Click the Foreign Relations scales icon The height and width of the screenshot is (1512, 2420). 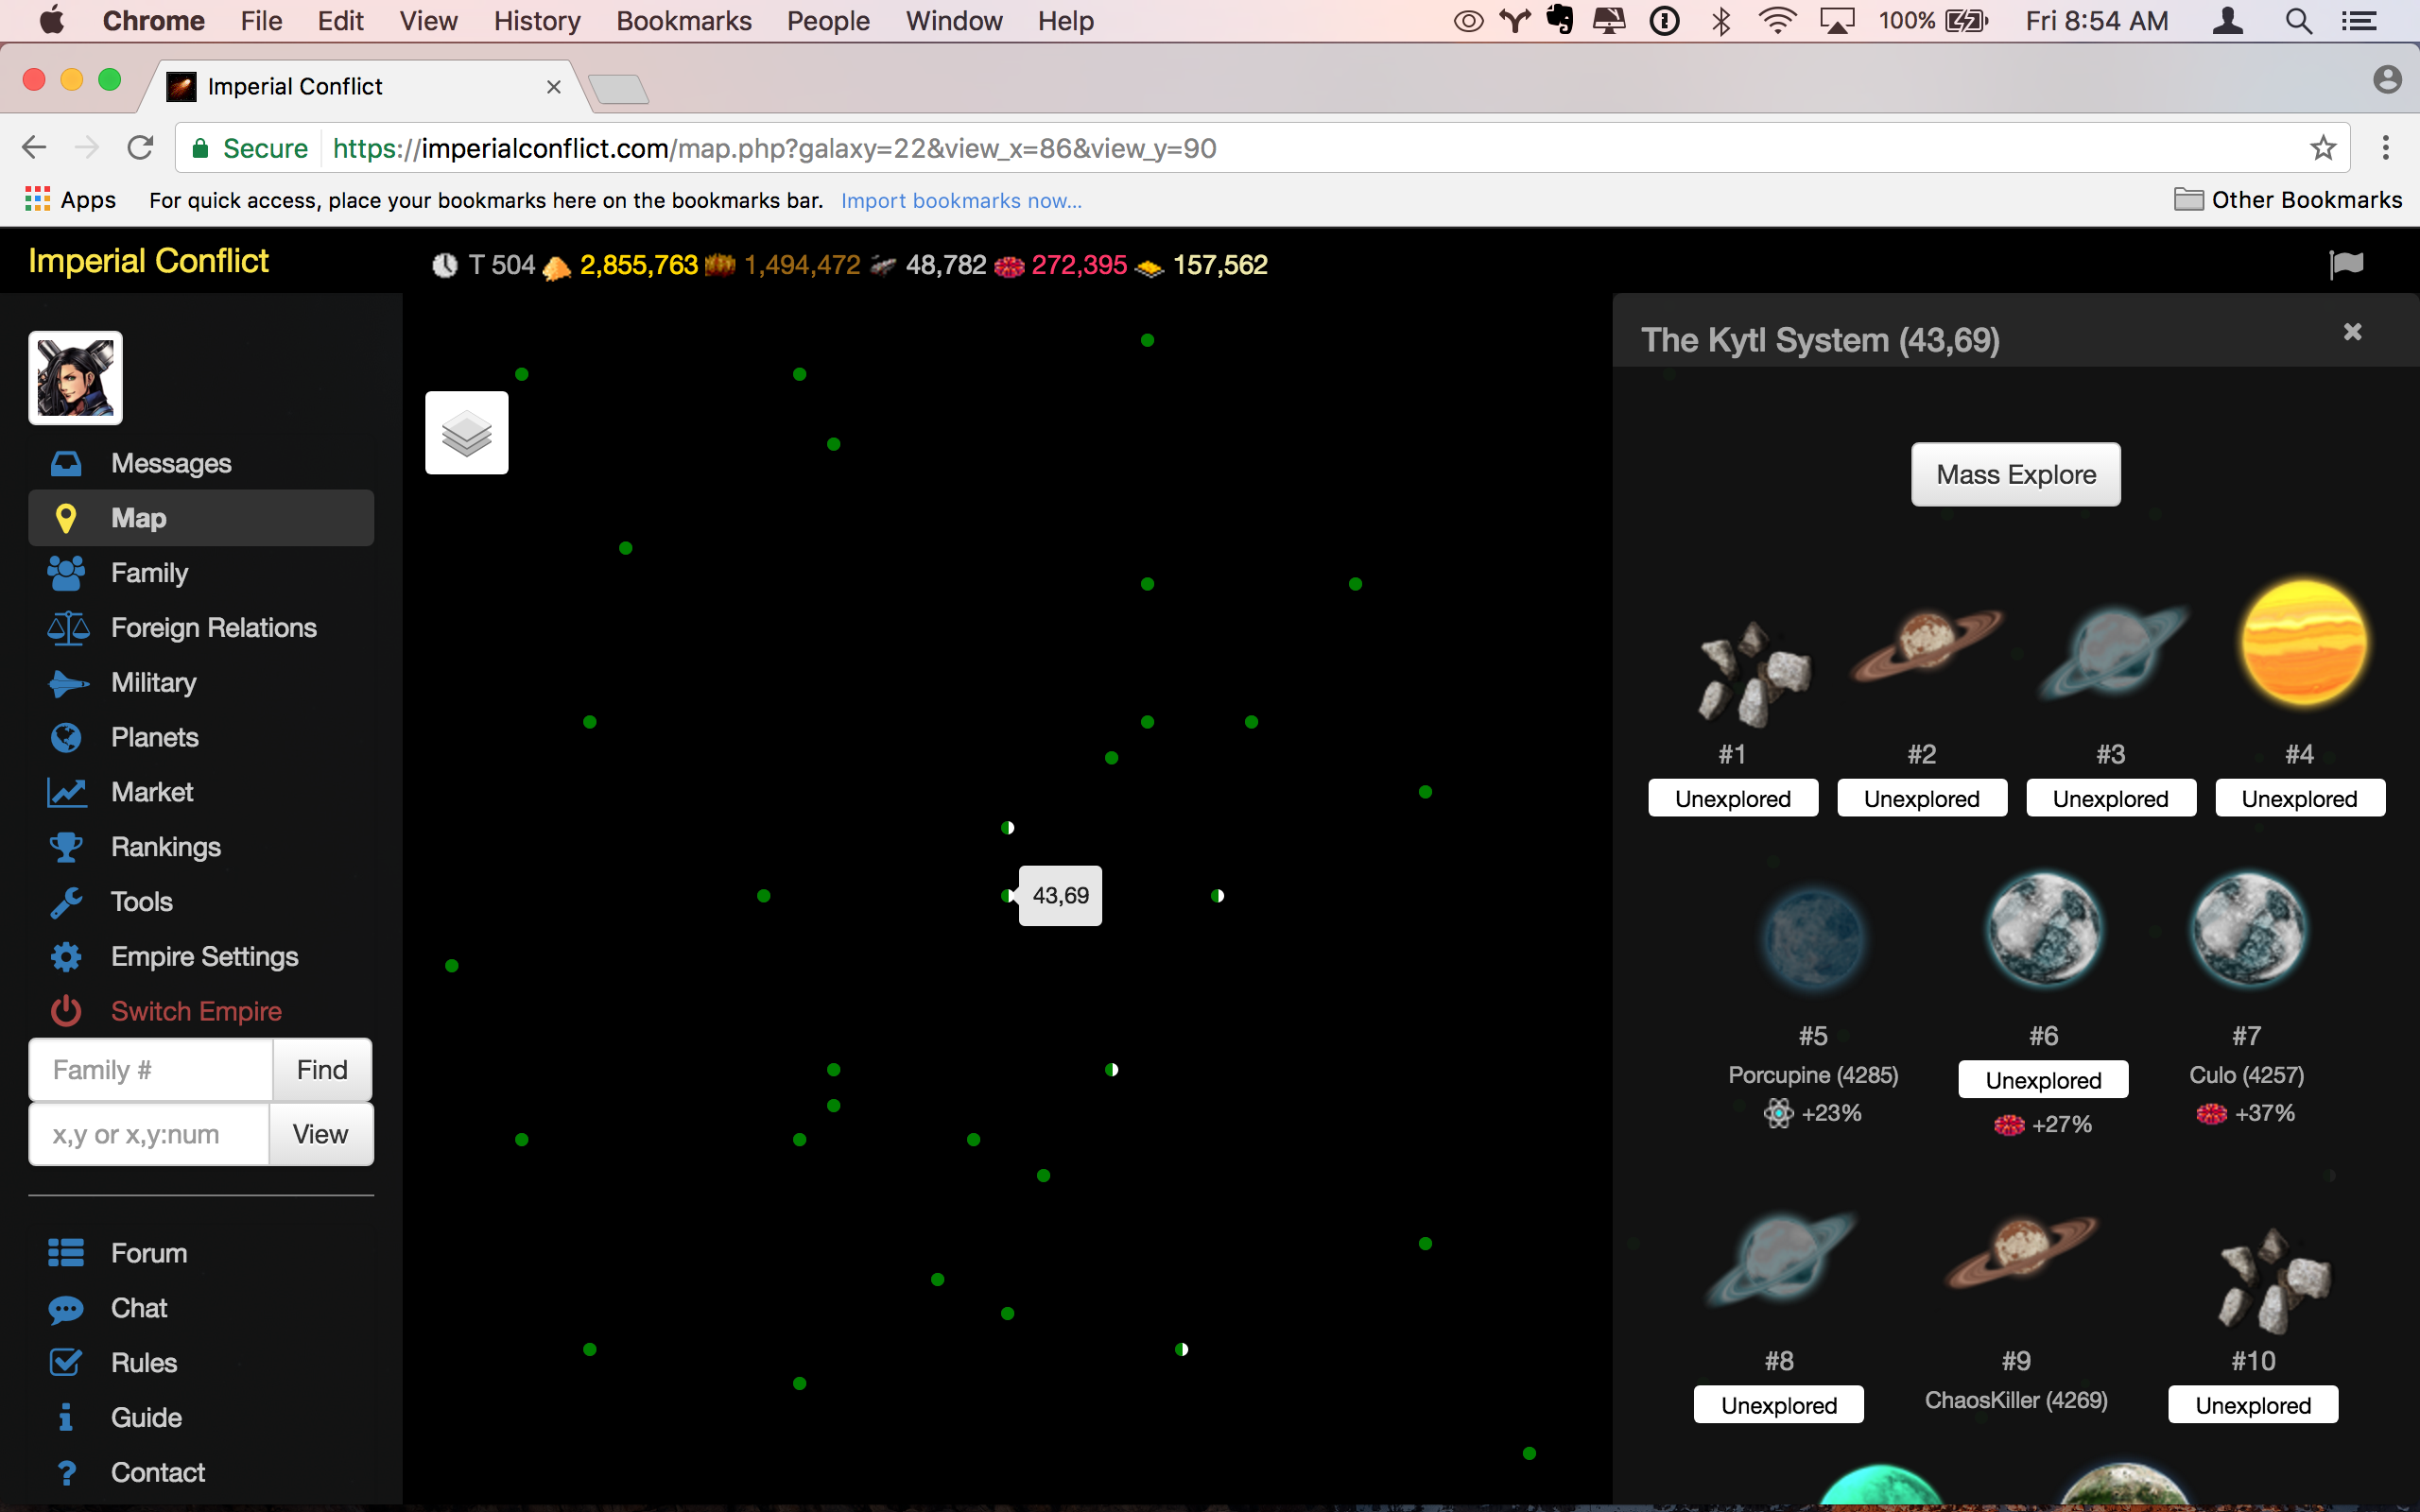pos(67,628)
